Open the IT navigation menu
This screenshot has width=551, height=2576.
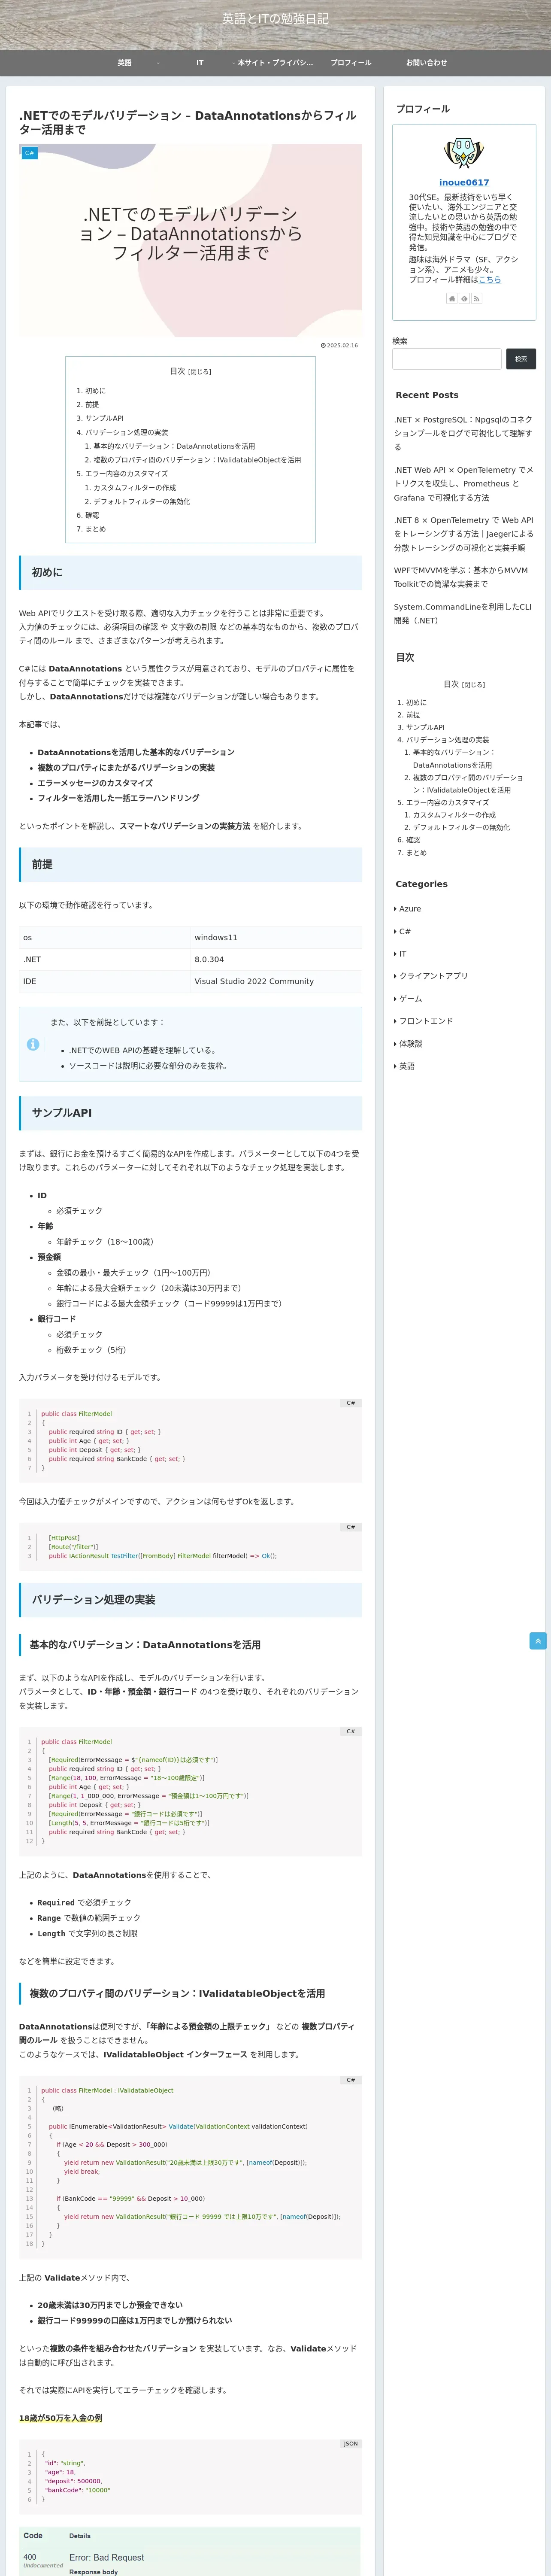pyautogui.click(x=200, y=63)
